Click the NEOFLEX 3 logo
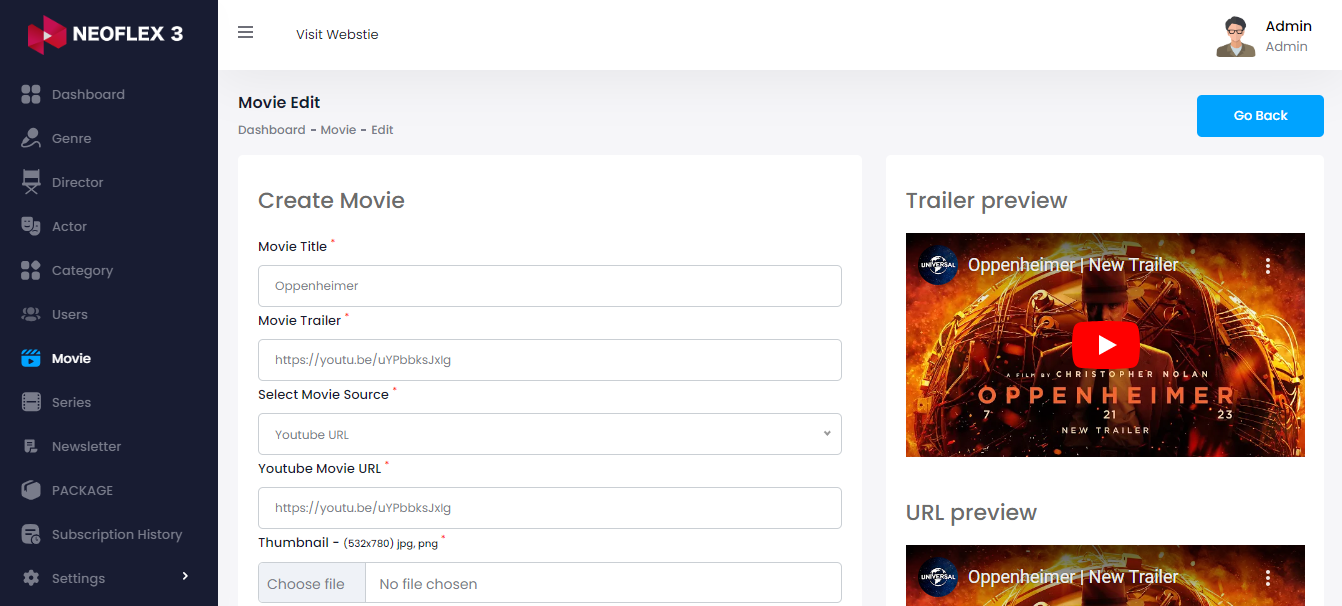The image size is (1342, 606). click(105, 33)
